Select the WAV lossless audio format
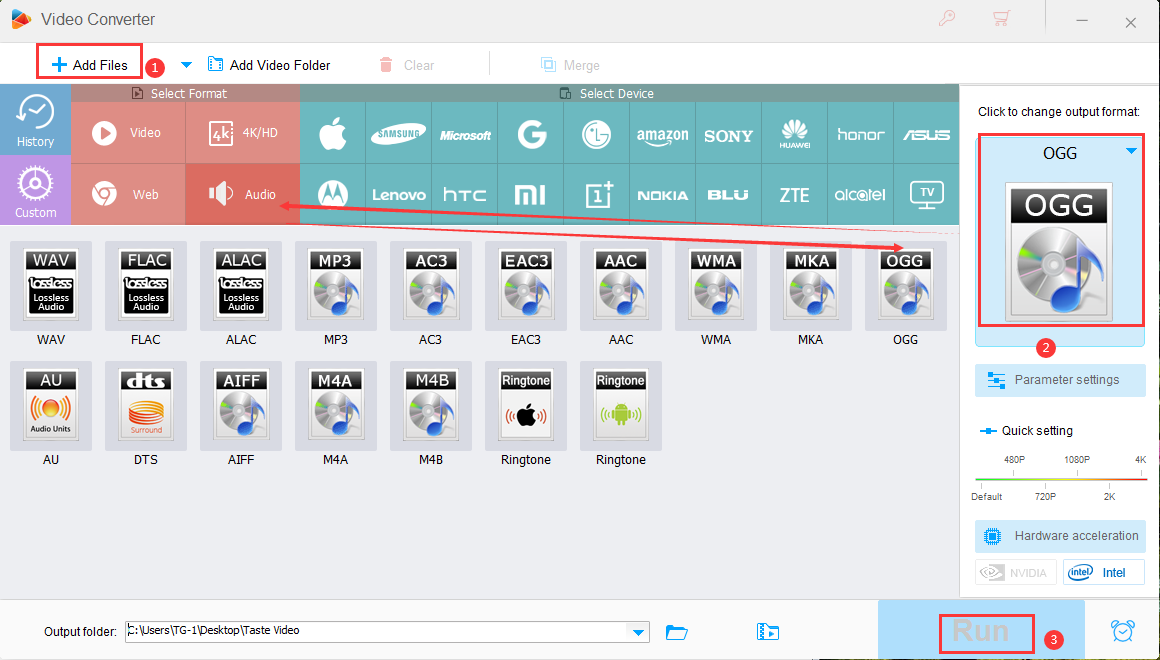The height and width of the screenshot is (660, 1160). (51, 286)
